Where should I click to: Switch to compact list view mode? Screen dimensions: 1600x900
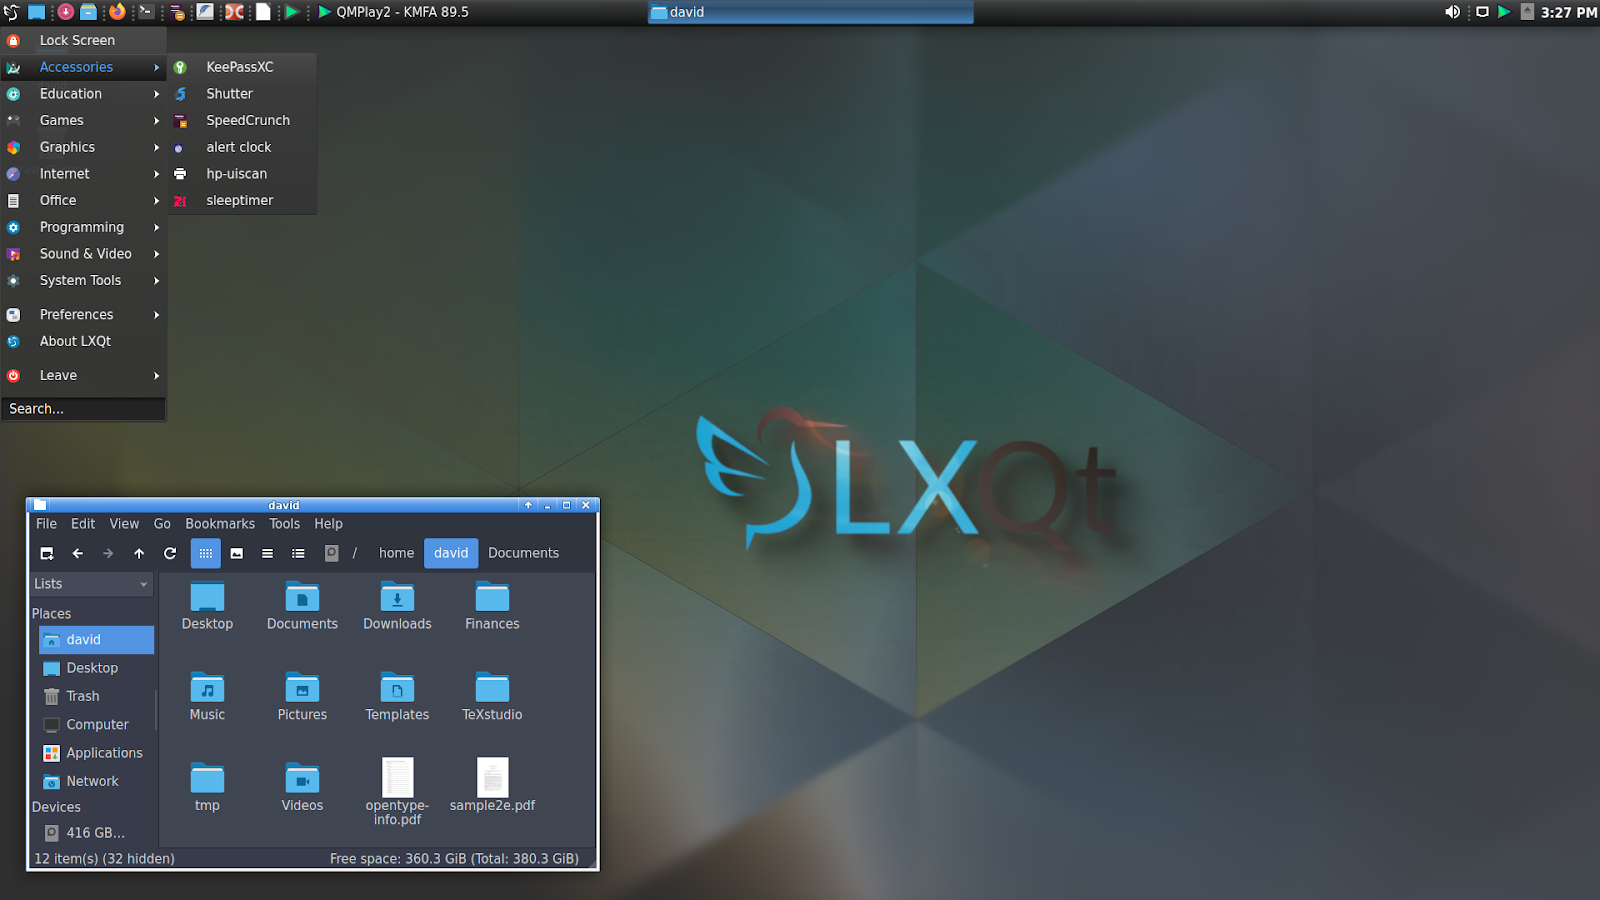[267, 553]
